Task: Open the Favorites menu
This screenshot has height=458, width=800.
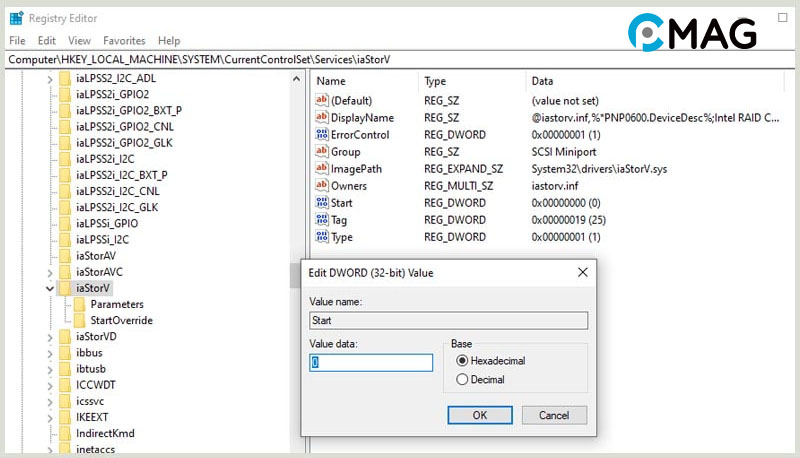Action: tap(124, 41)
